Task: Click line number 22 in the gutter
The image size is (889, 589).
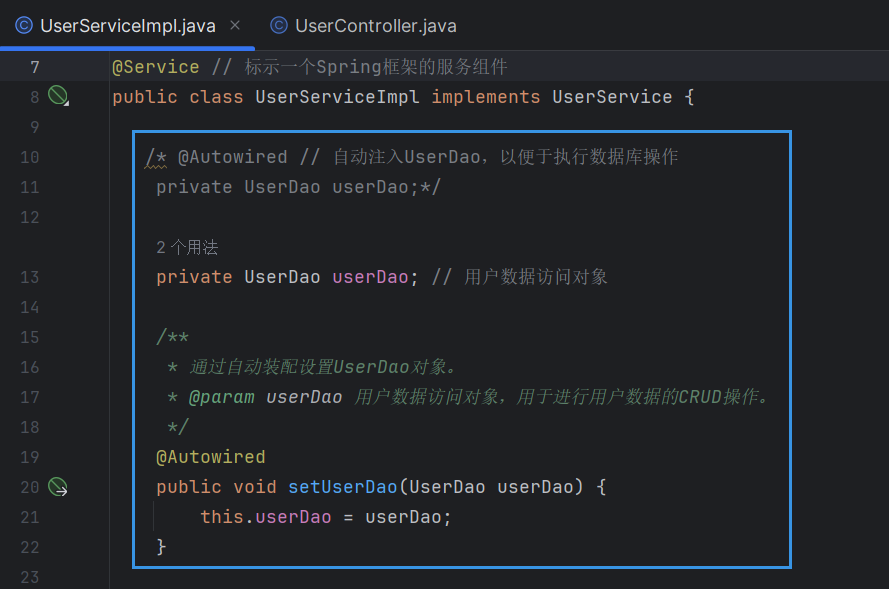Action: click(29, 547)
